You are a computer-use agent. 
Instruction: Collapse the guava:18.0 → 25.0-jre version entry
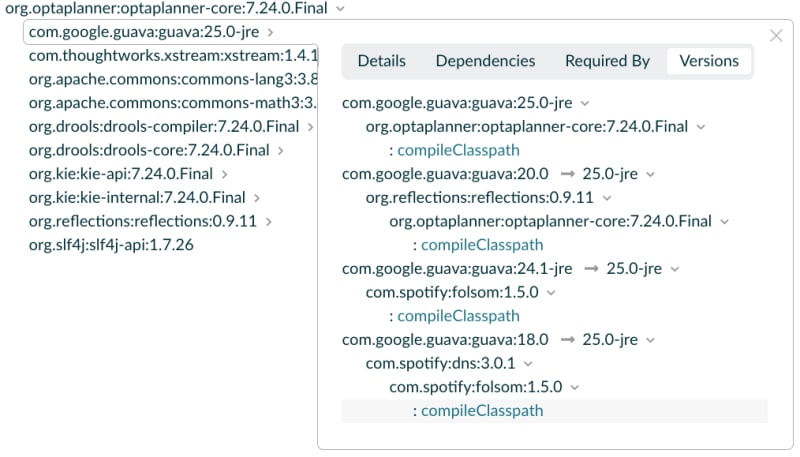pyautogui.click(x=651, y=340)
